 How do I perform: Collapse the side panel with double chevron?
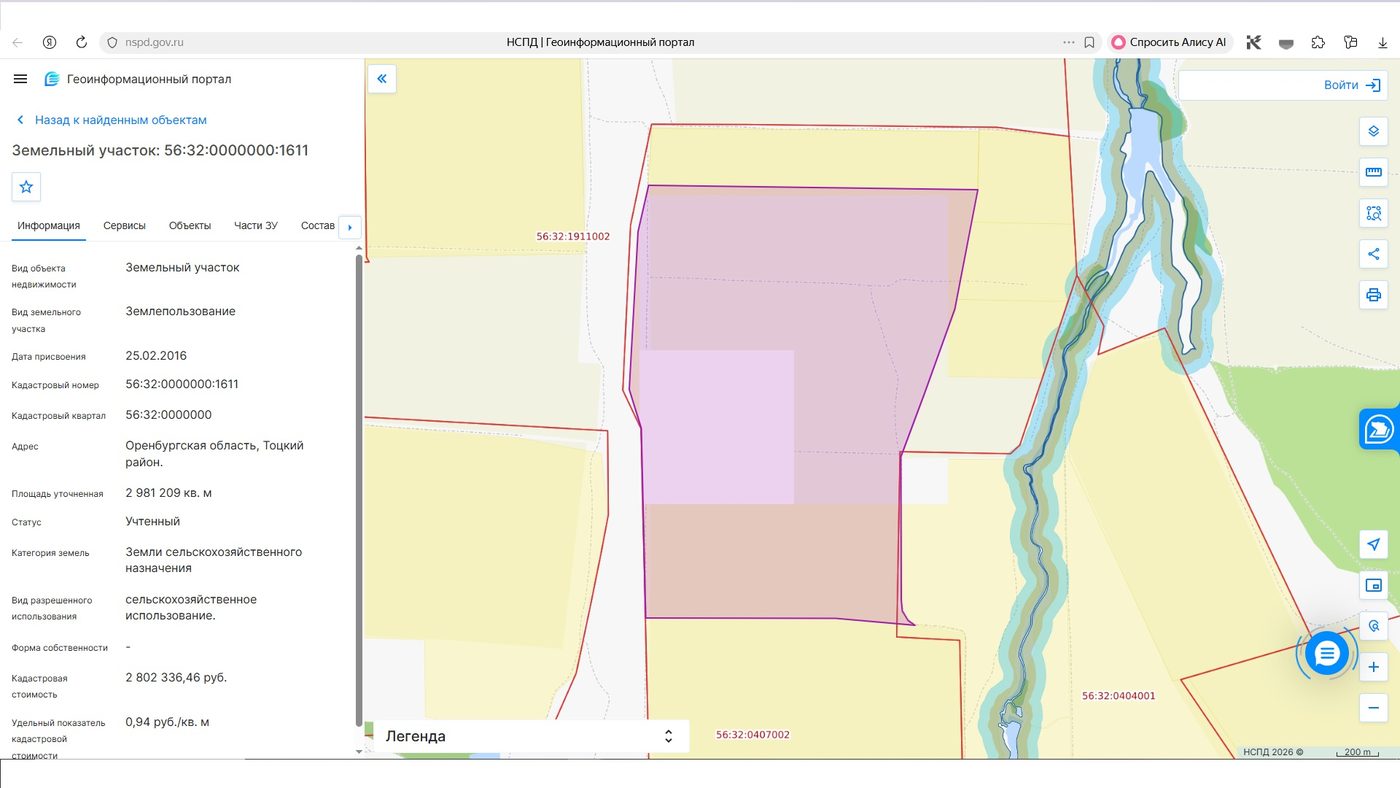pos(382,79)
